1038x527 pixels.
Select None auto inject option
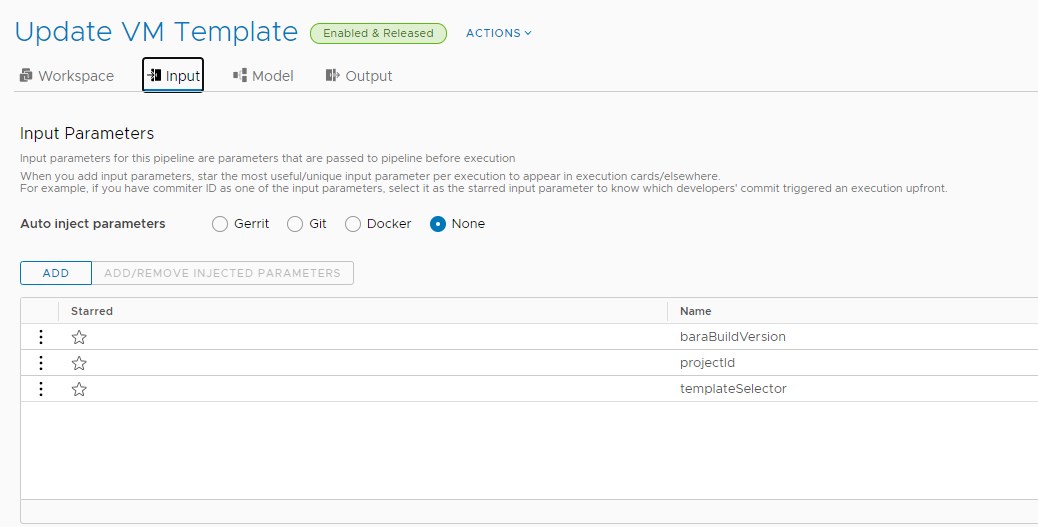click(x=438, y=224)
